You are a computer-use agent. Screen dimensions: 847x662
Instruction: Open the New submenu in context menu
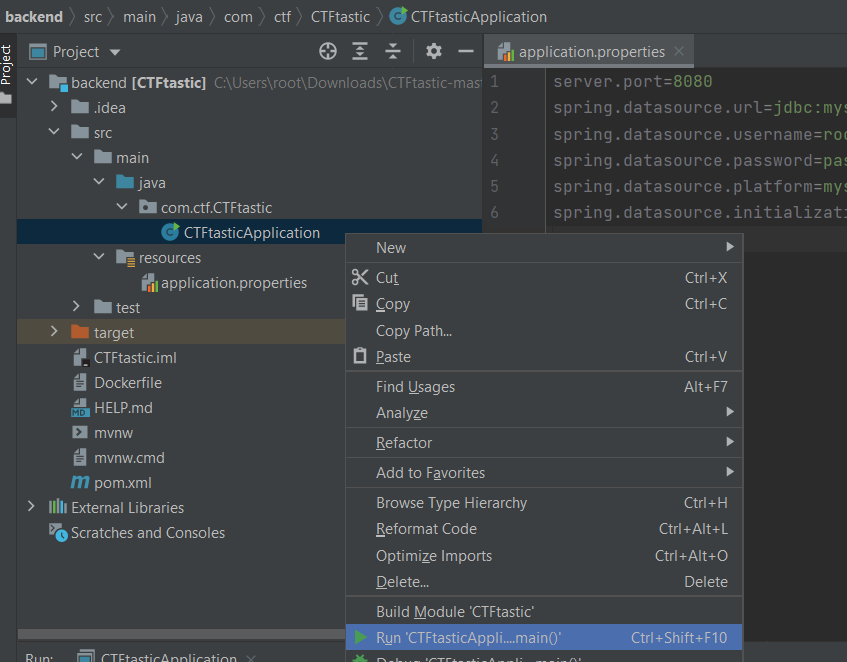point(544,248)
